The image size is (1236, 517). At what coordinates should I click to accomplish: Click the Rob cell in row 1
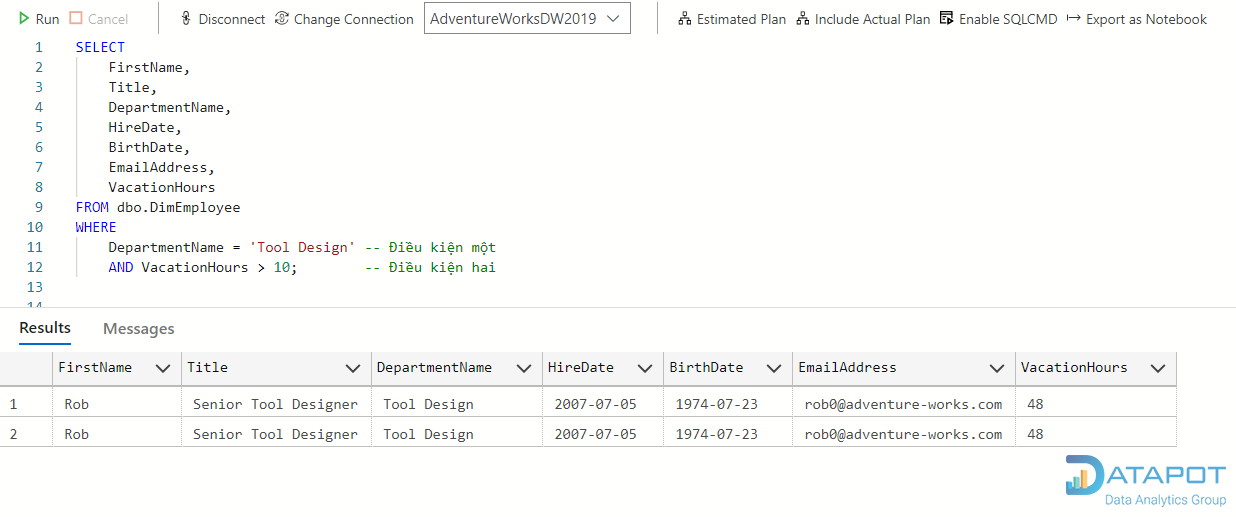click(x=117, y=404)
